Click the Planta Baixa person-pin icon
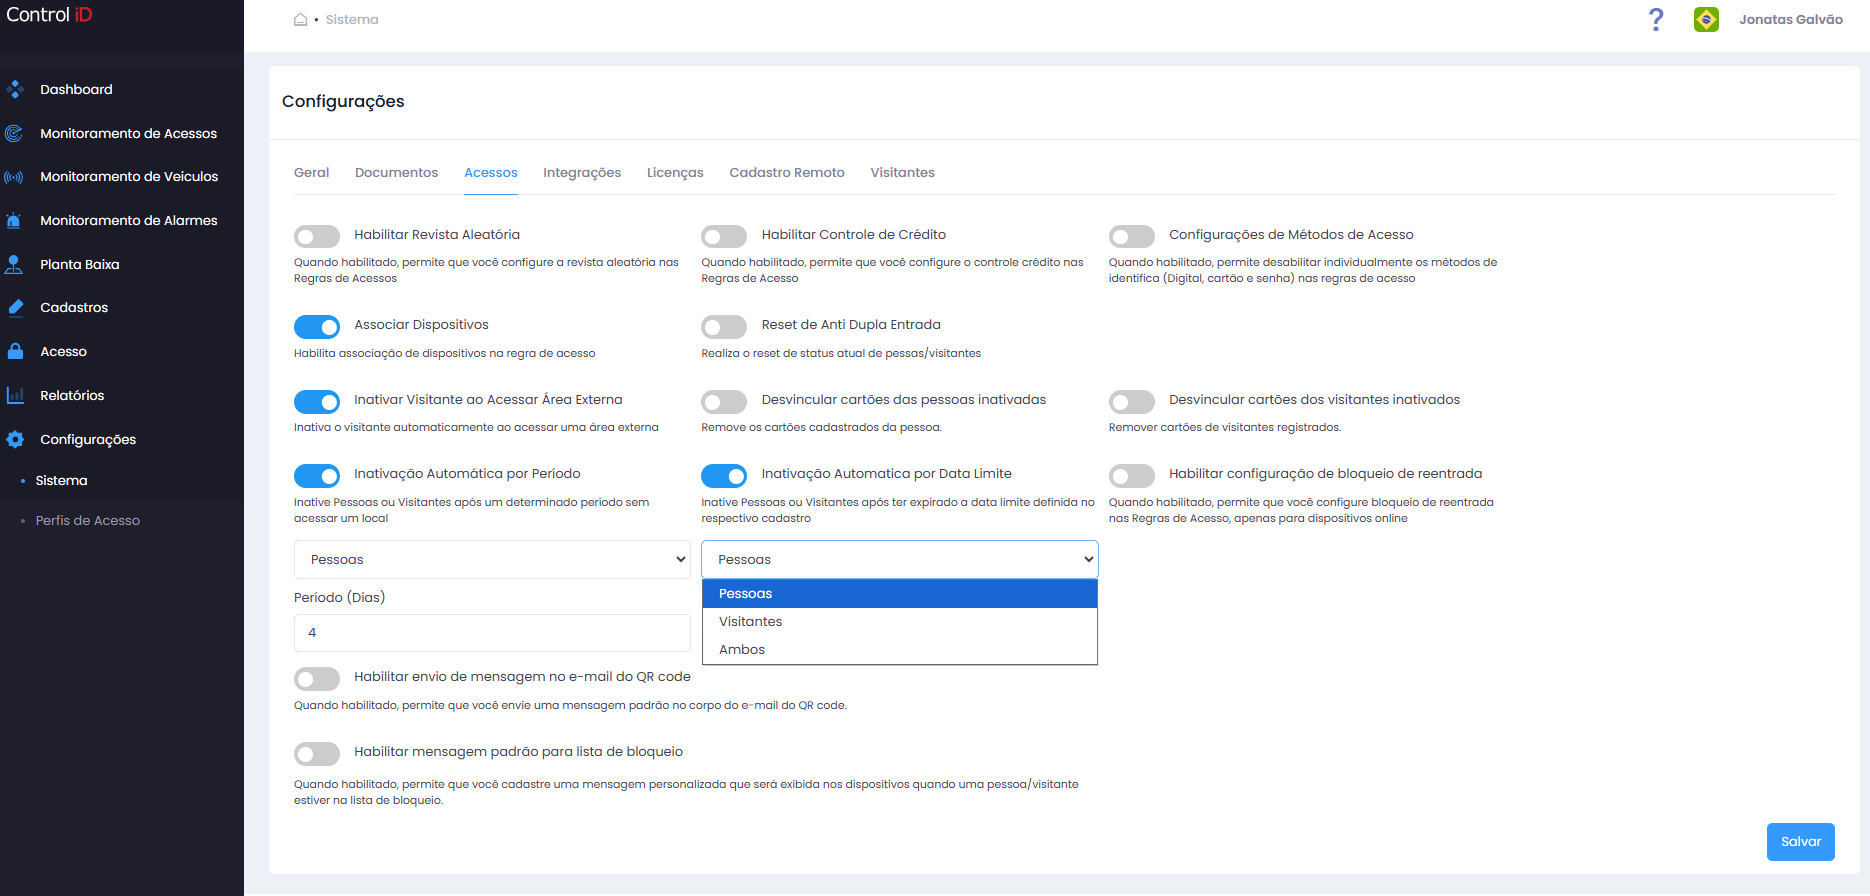This screenshot has width=1870, height=896. [x=14, y=264]
